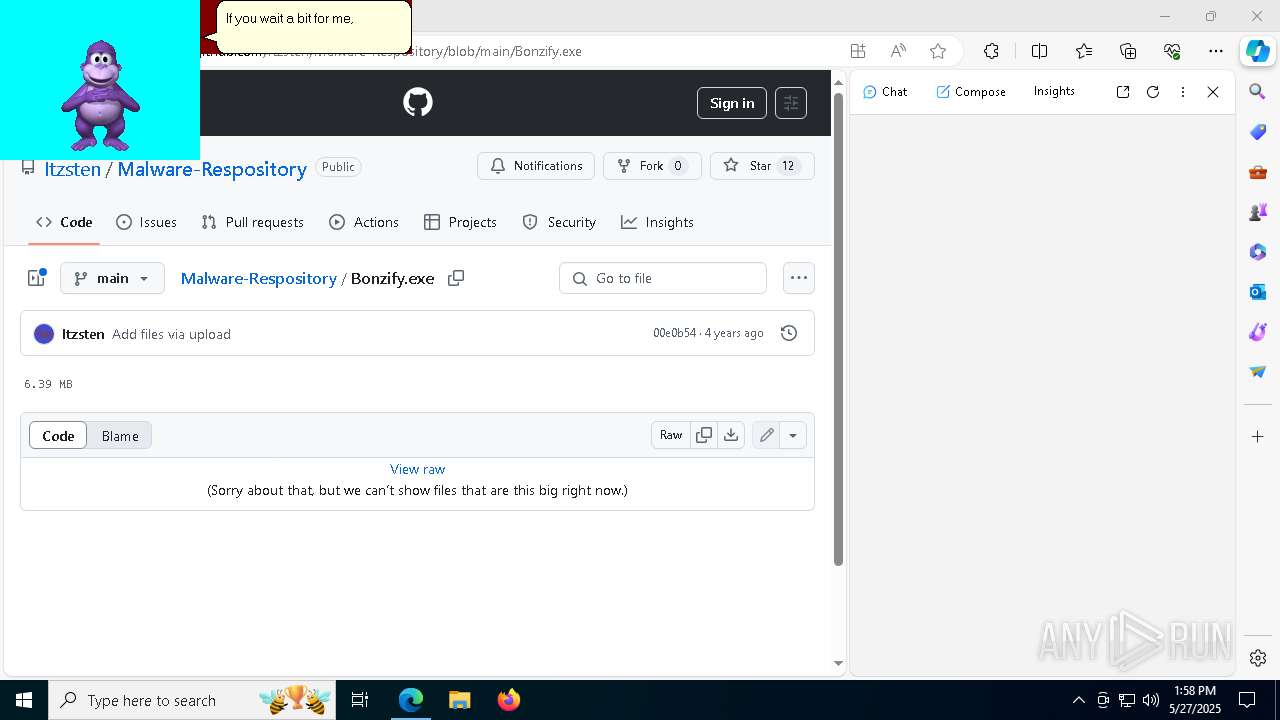Open the Malware-Respository repo link in header

coord(212,169)
